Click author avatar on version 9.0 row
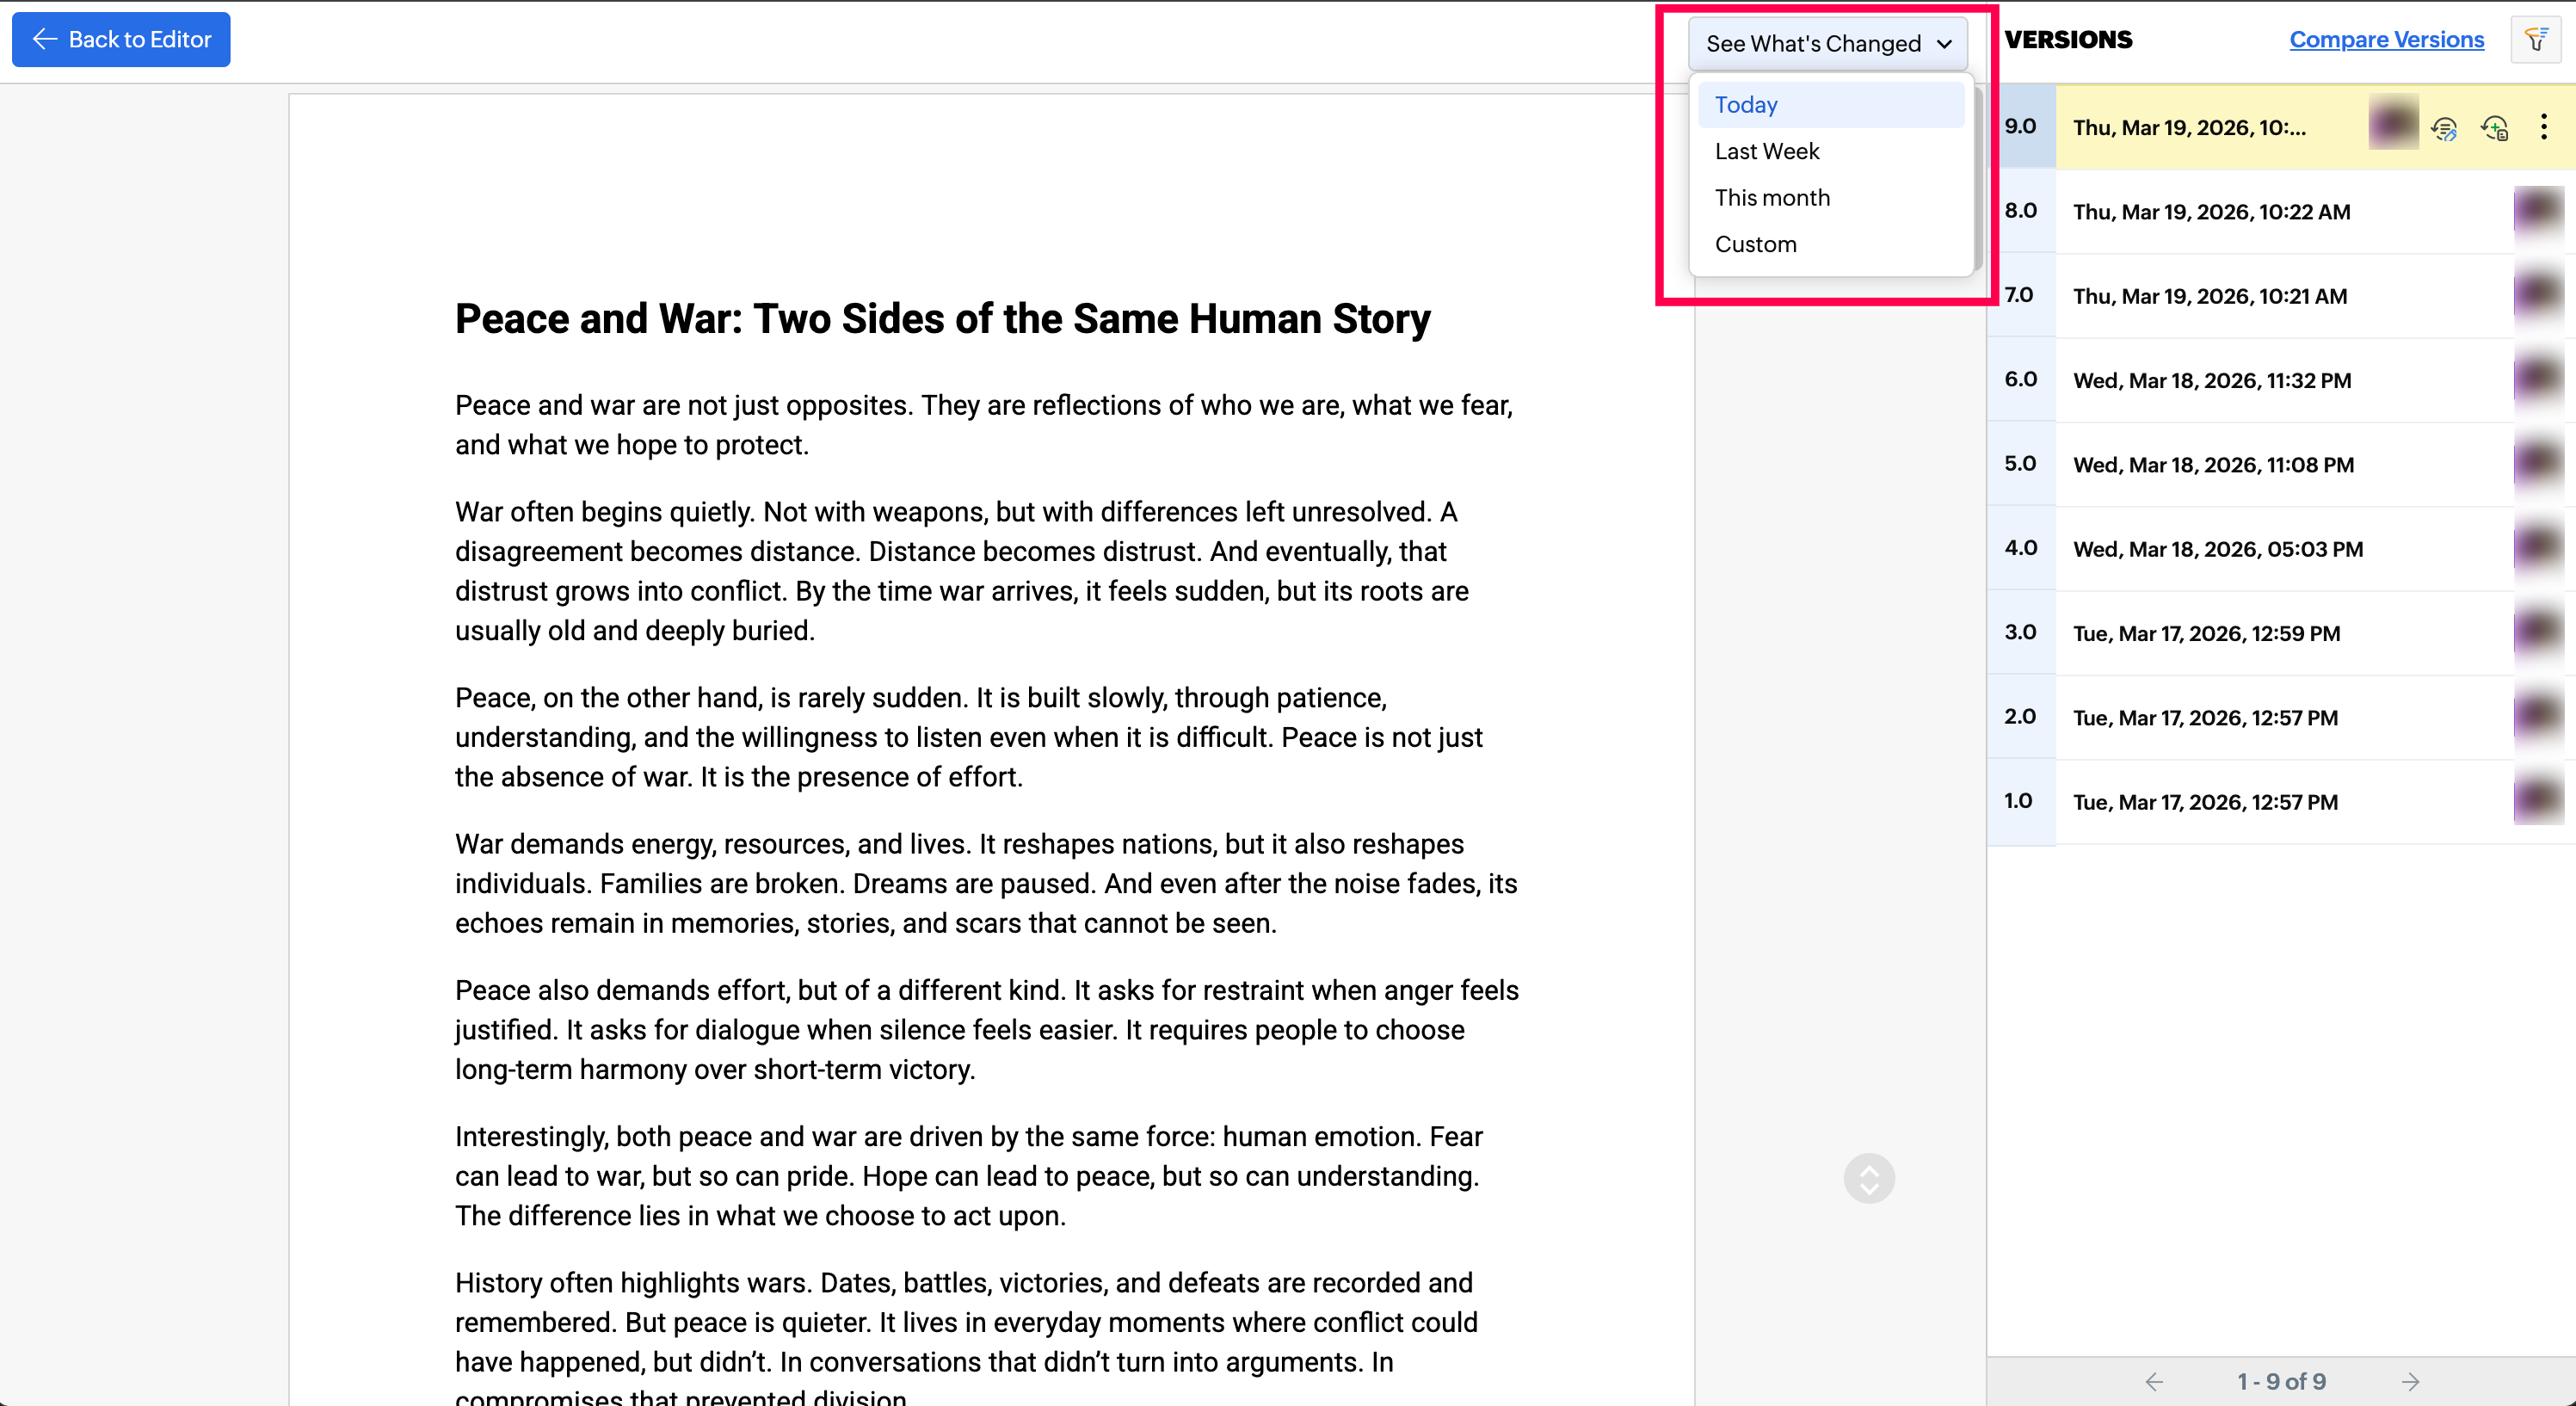This screenshot has height=1406, width=2576. click(2393, 125)
